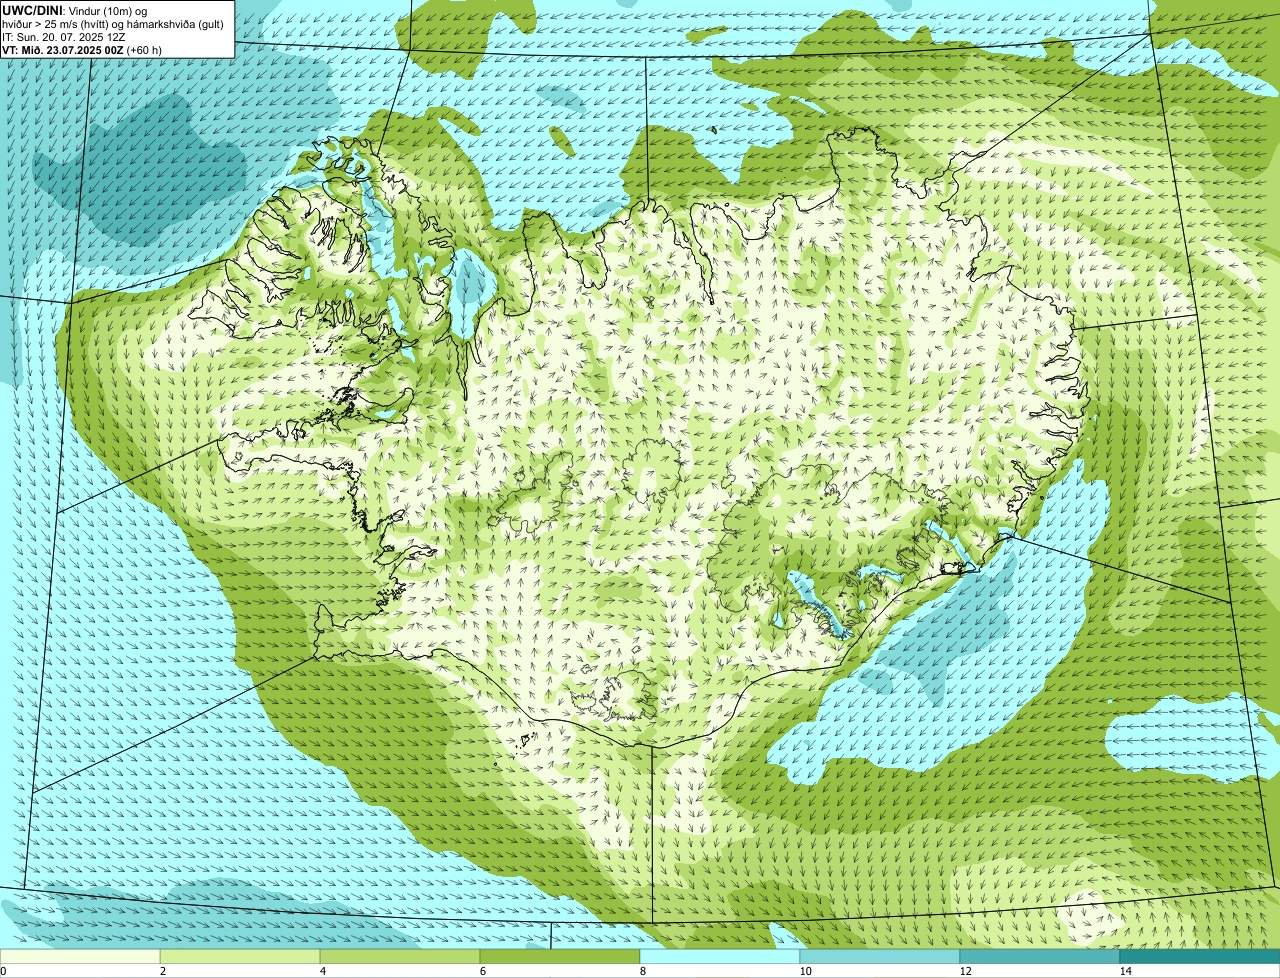Click the dark teal legend swatch above 14

[1200, 956]
